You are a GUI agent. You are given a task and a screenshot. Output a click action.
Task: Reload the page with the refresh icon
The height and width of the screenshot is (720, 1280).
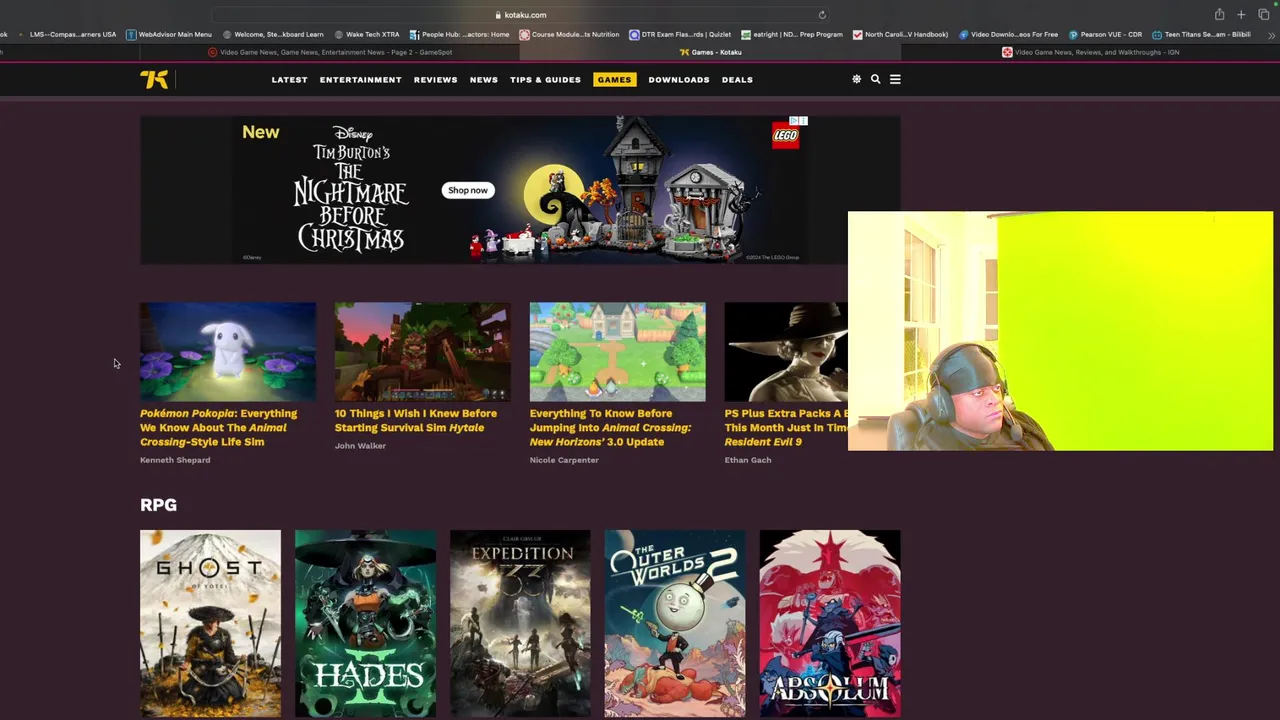[x=822, y=15]
